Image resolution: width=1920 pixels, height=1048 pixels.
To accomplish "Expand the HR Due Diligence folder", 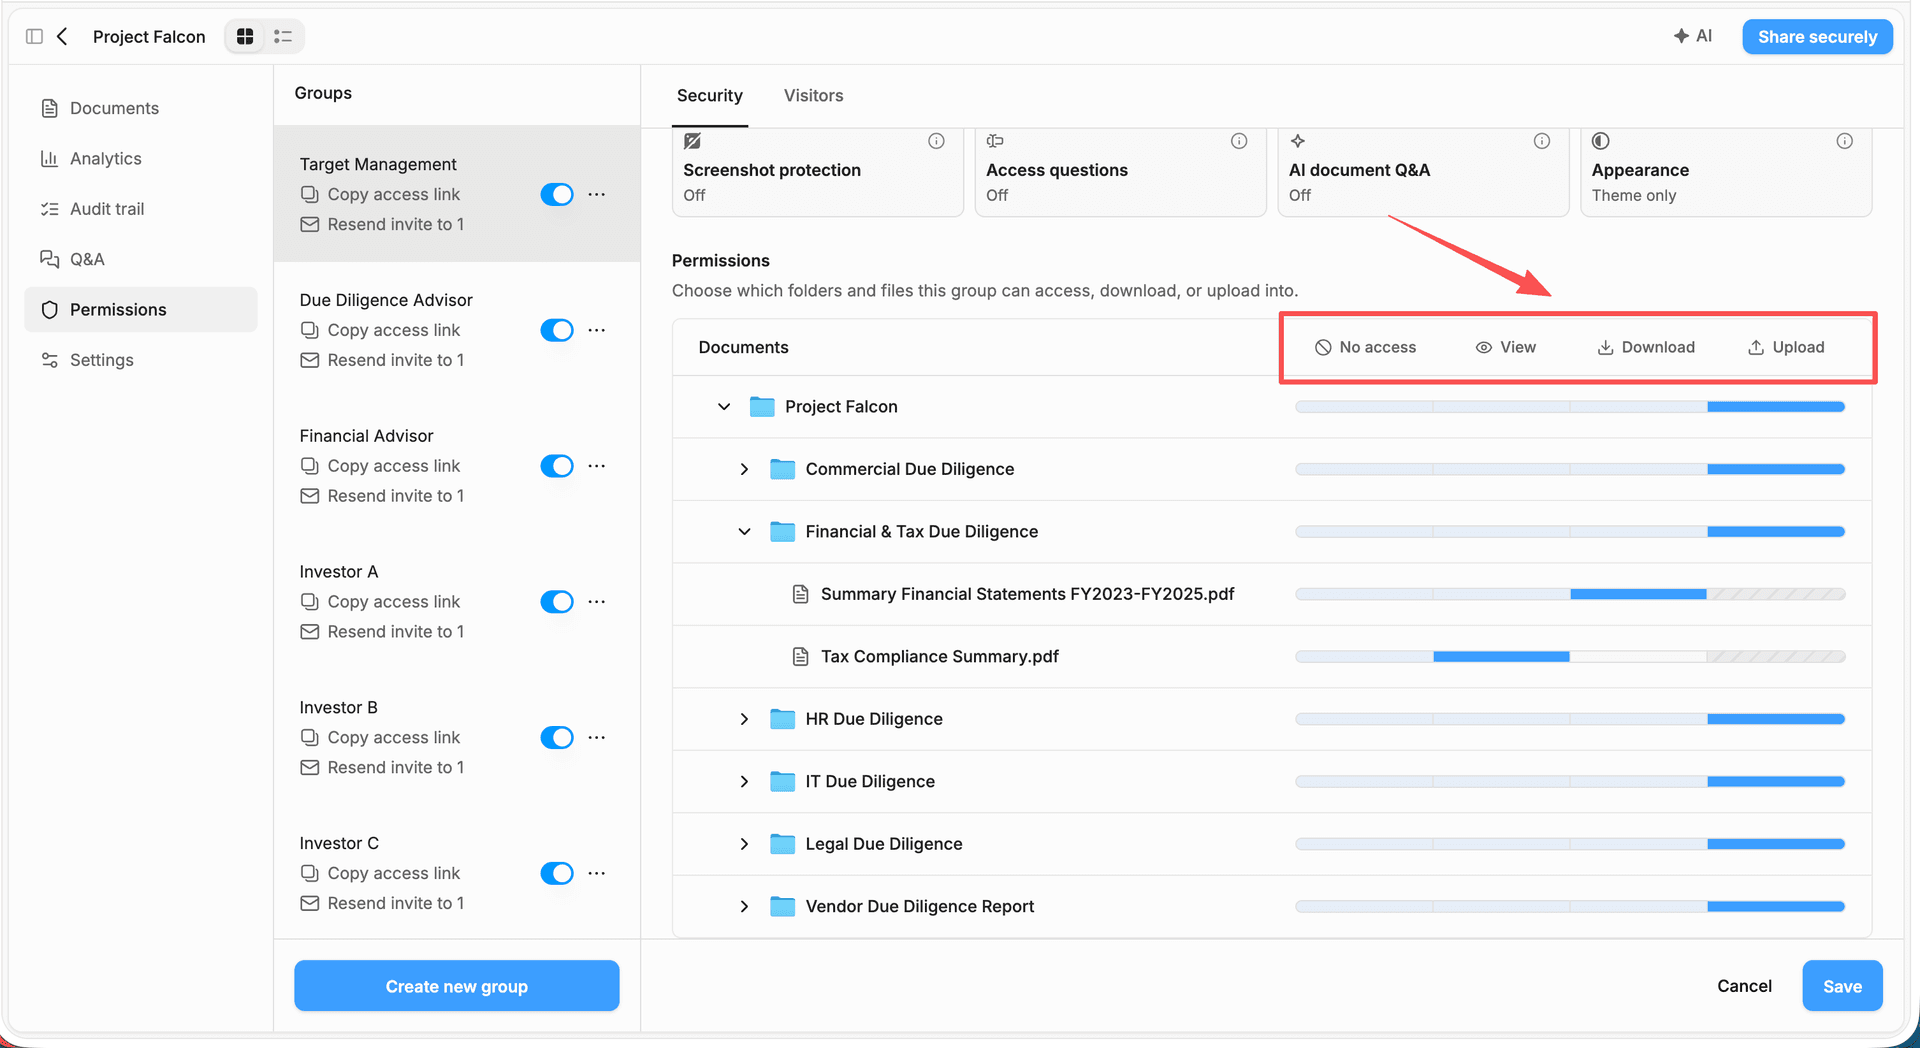I will coord(744,719).
